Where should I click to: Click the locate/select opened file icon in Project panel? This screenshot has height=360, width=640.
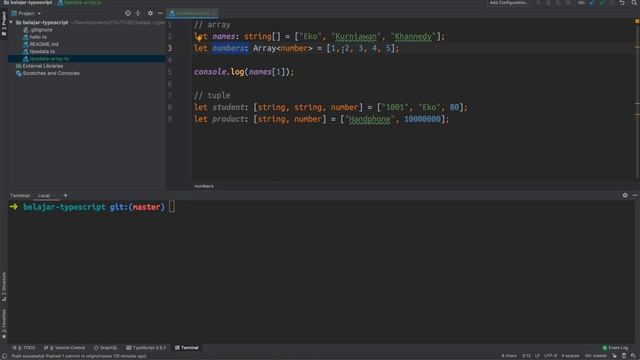point(128,13)
